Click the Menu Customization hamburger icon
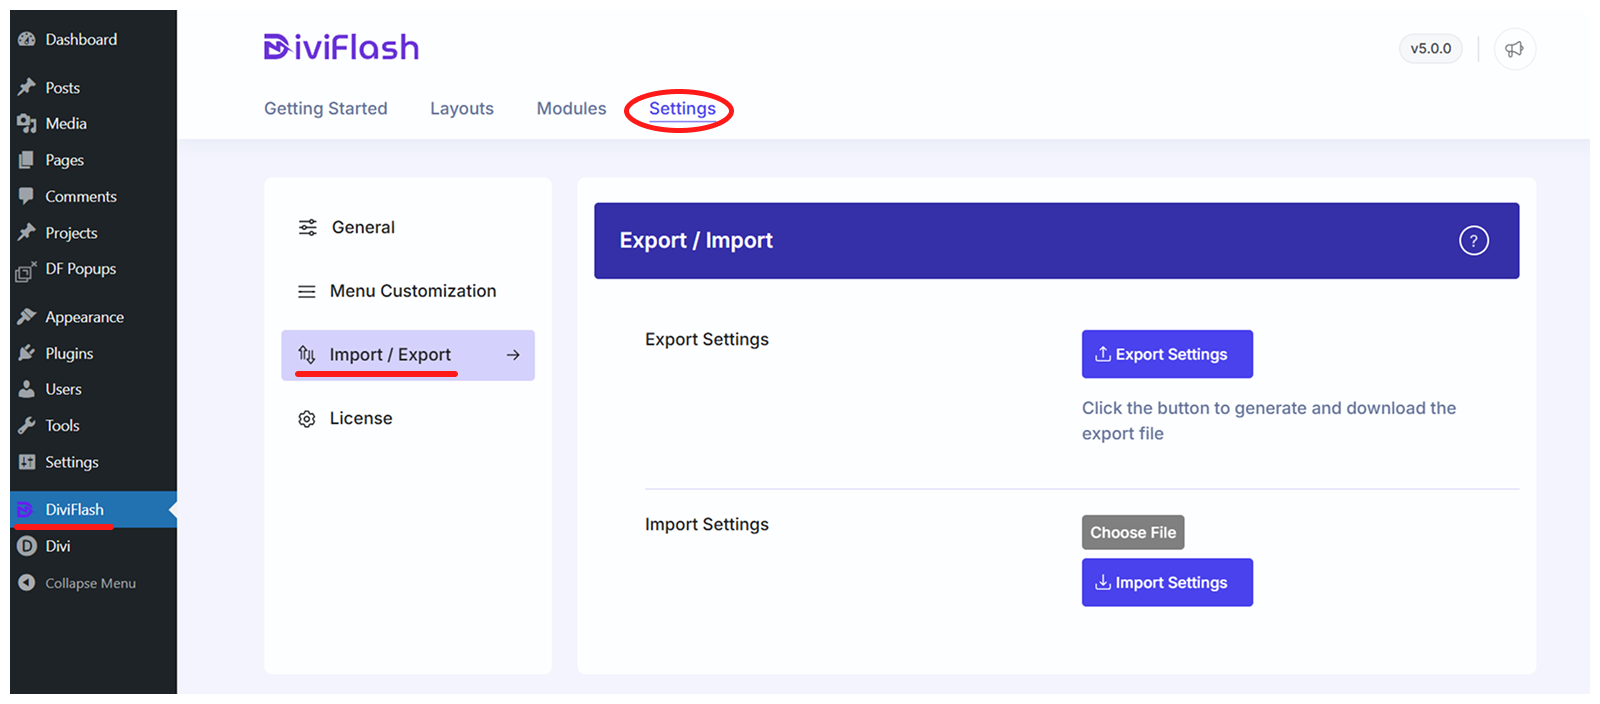The image size is (1600, 704). 307,292
